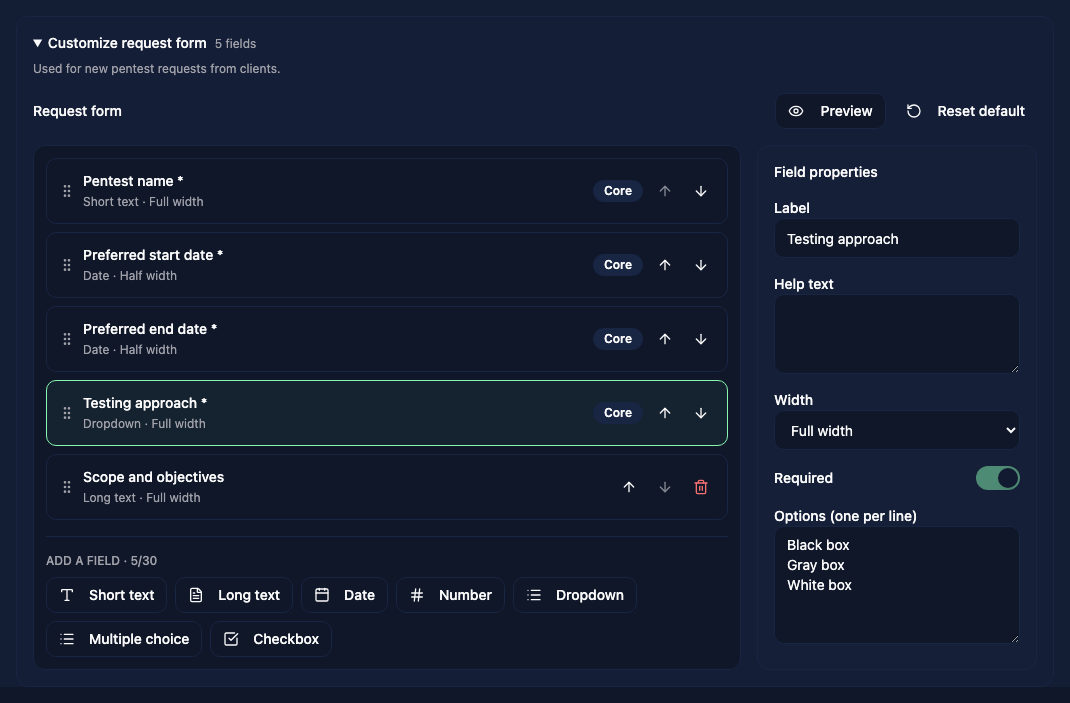Click the Core badge on Preferred end date
The image size is (1070, 703).
coord(618,339)
